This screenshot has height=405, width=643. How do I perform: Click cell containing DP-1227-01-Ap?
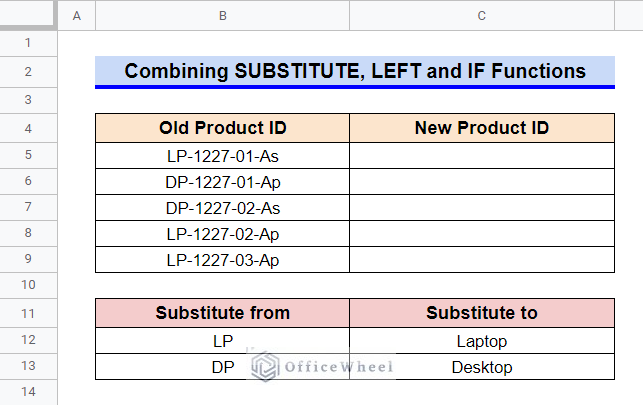[223, 182]
